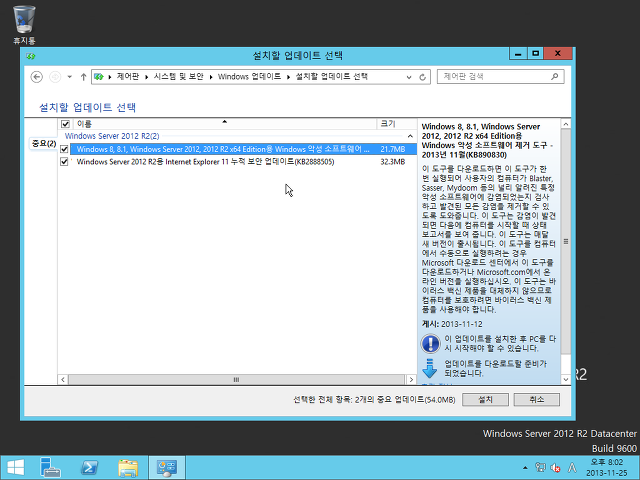Viewport: 640px width, 480px height.
Task: Click the network tray icon
Action: (x=540, y=467)
